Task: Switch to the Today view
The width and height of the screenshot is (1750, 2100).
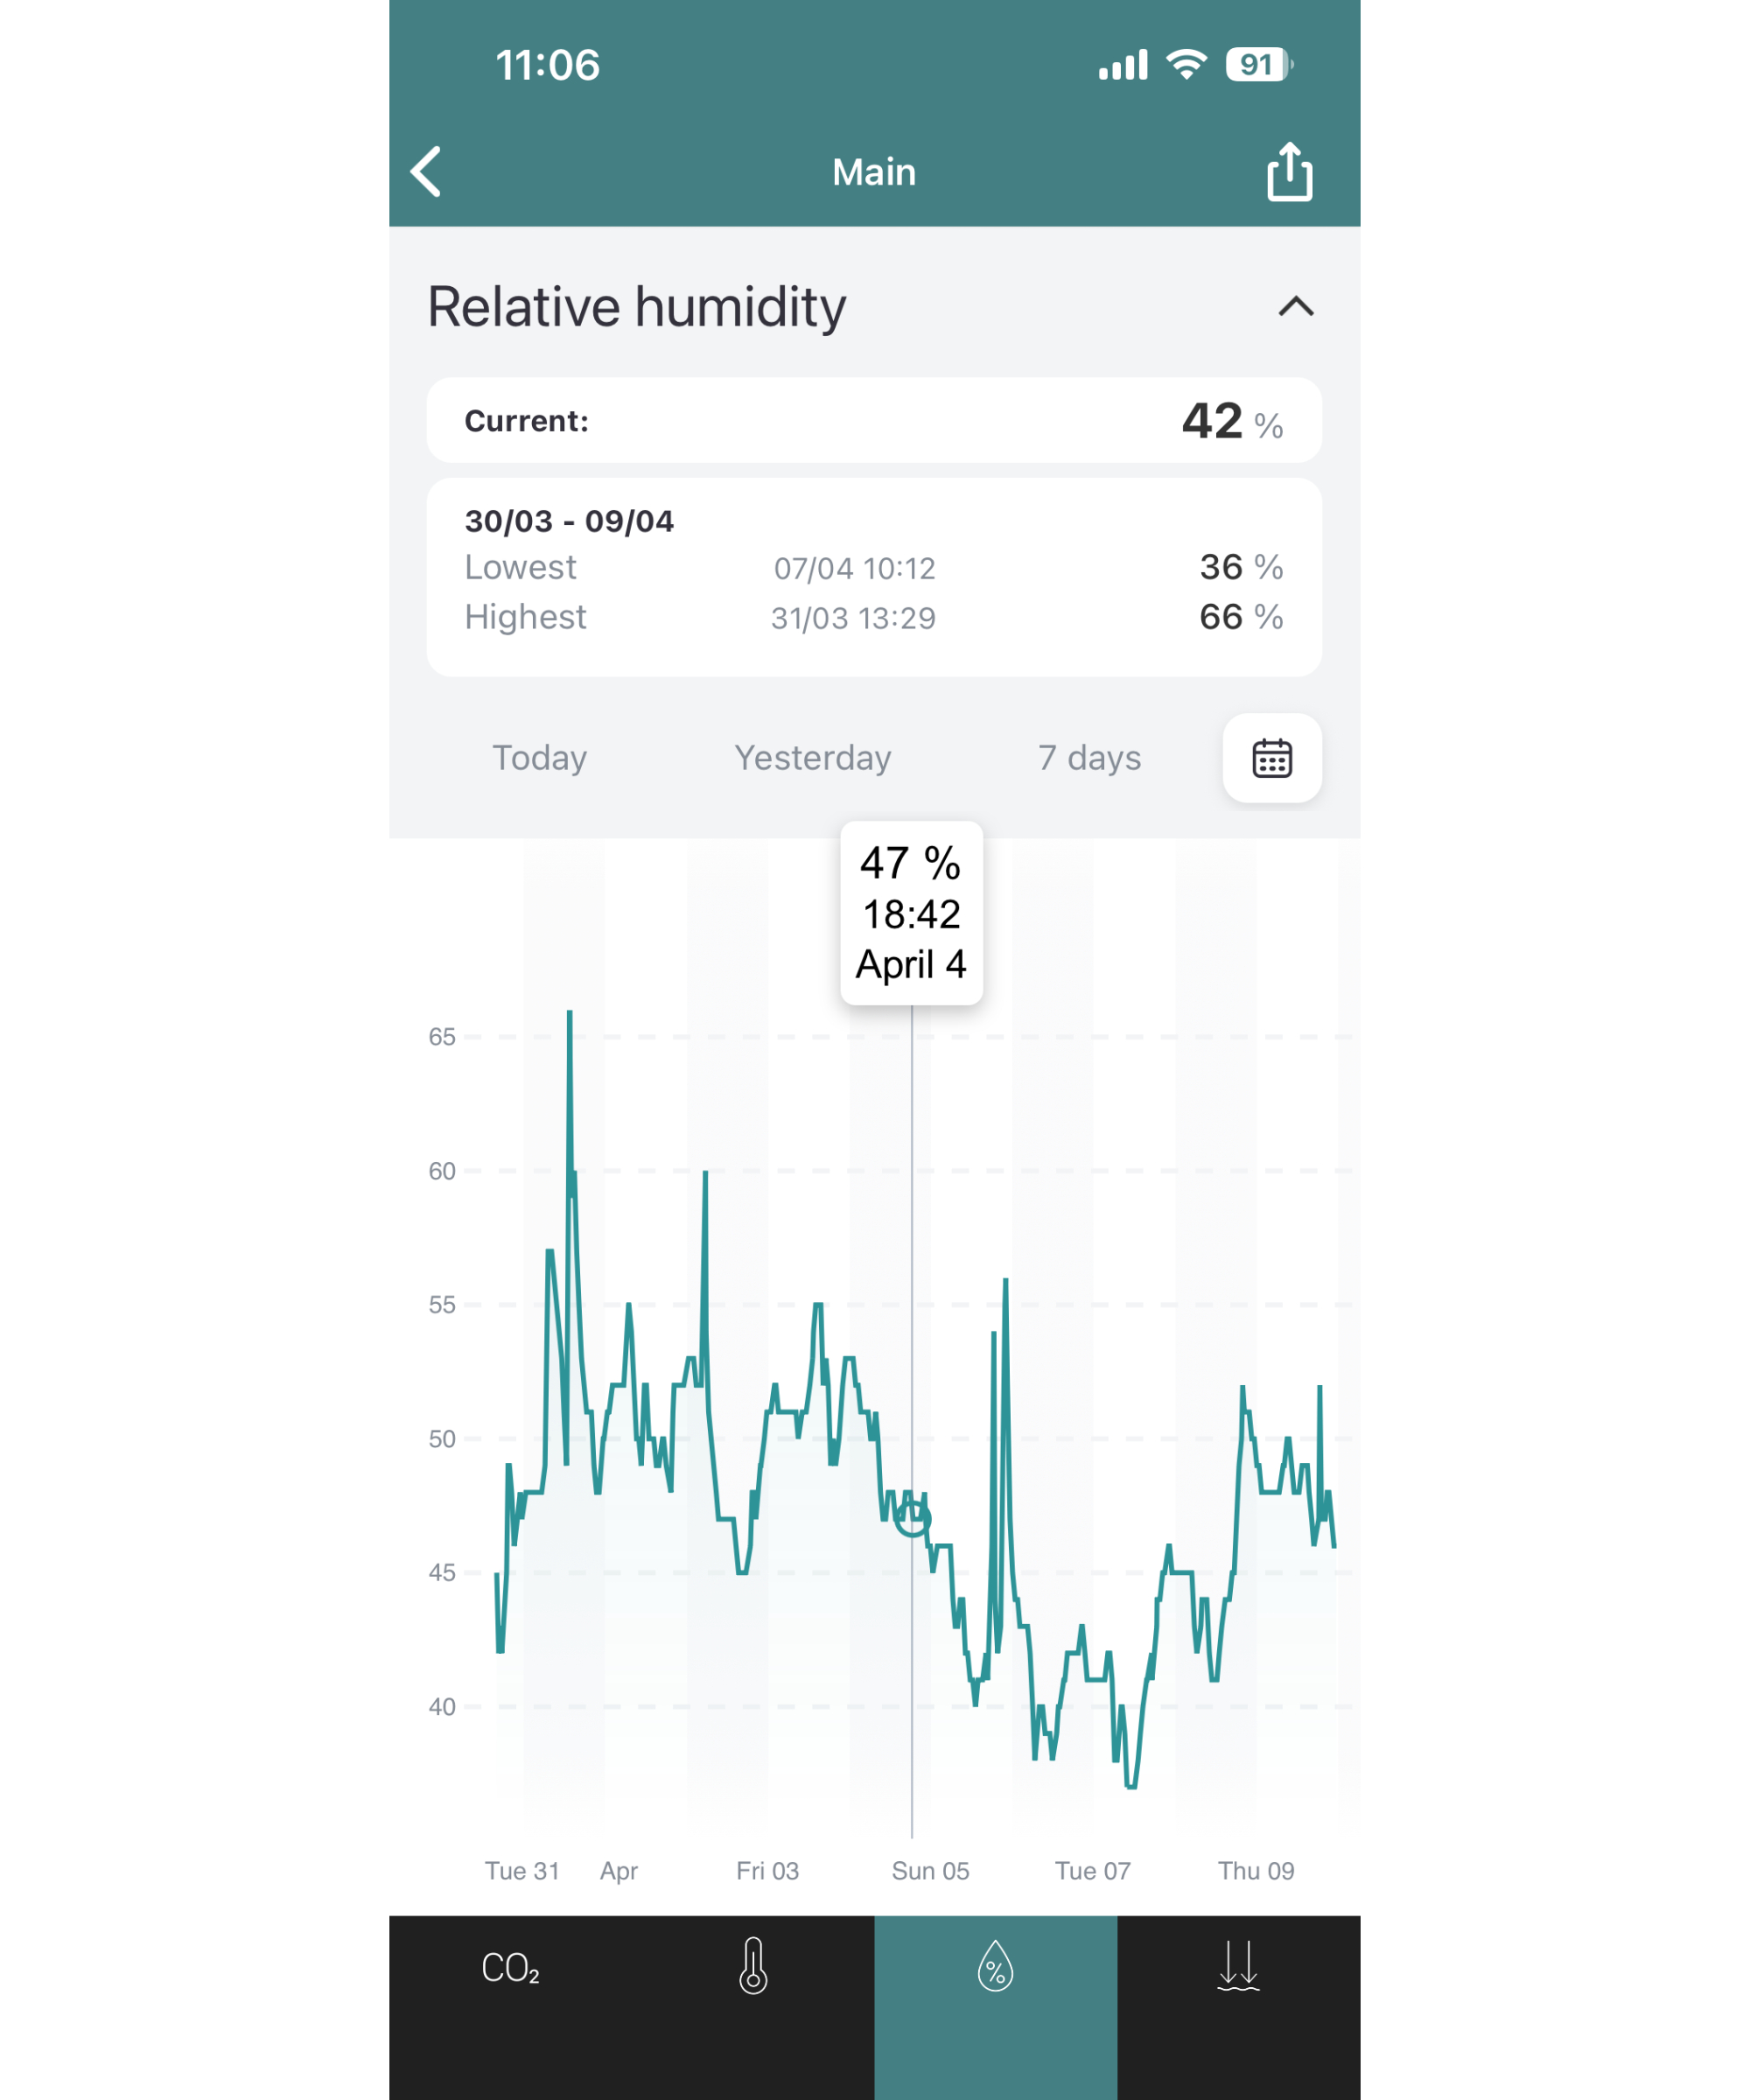Action: (539, 758)
